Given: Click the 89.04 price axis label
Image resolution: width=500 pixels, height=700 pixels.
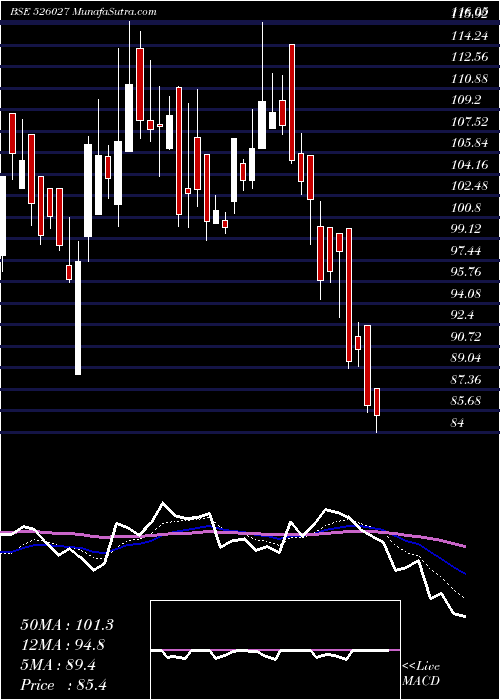Looking at the screenshot, I should click(x=466, y=358).
